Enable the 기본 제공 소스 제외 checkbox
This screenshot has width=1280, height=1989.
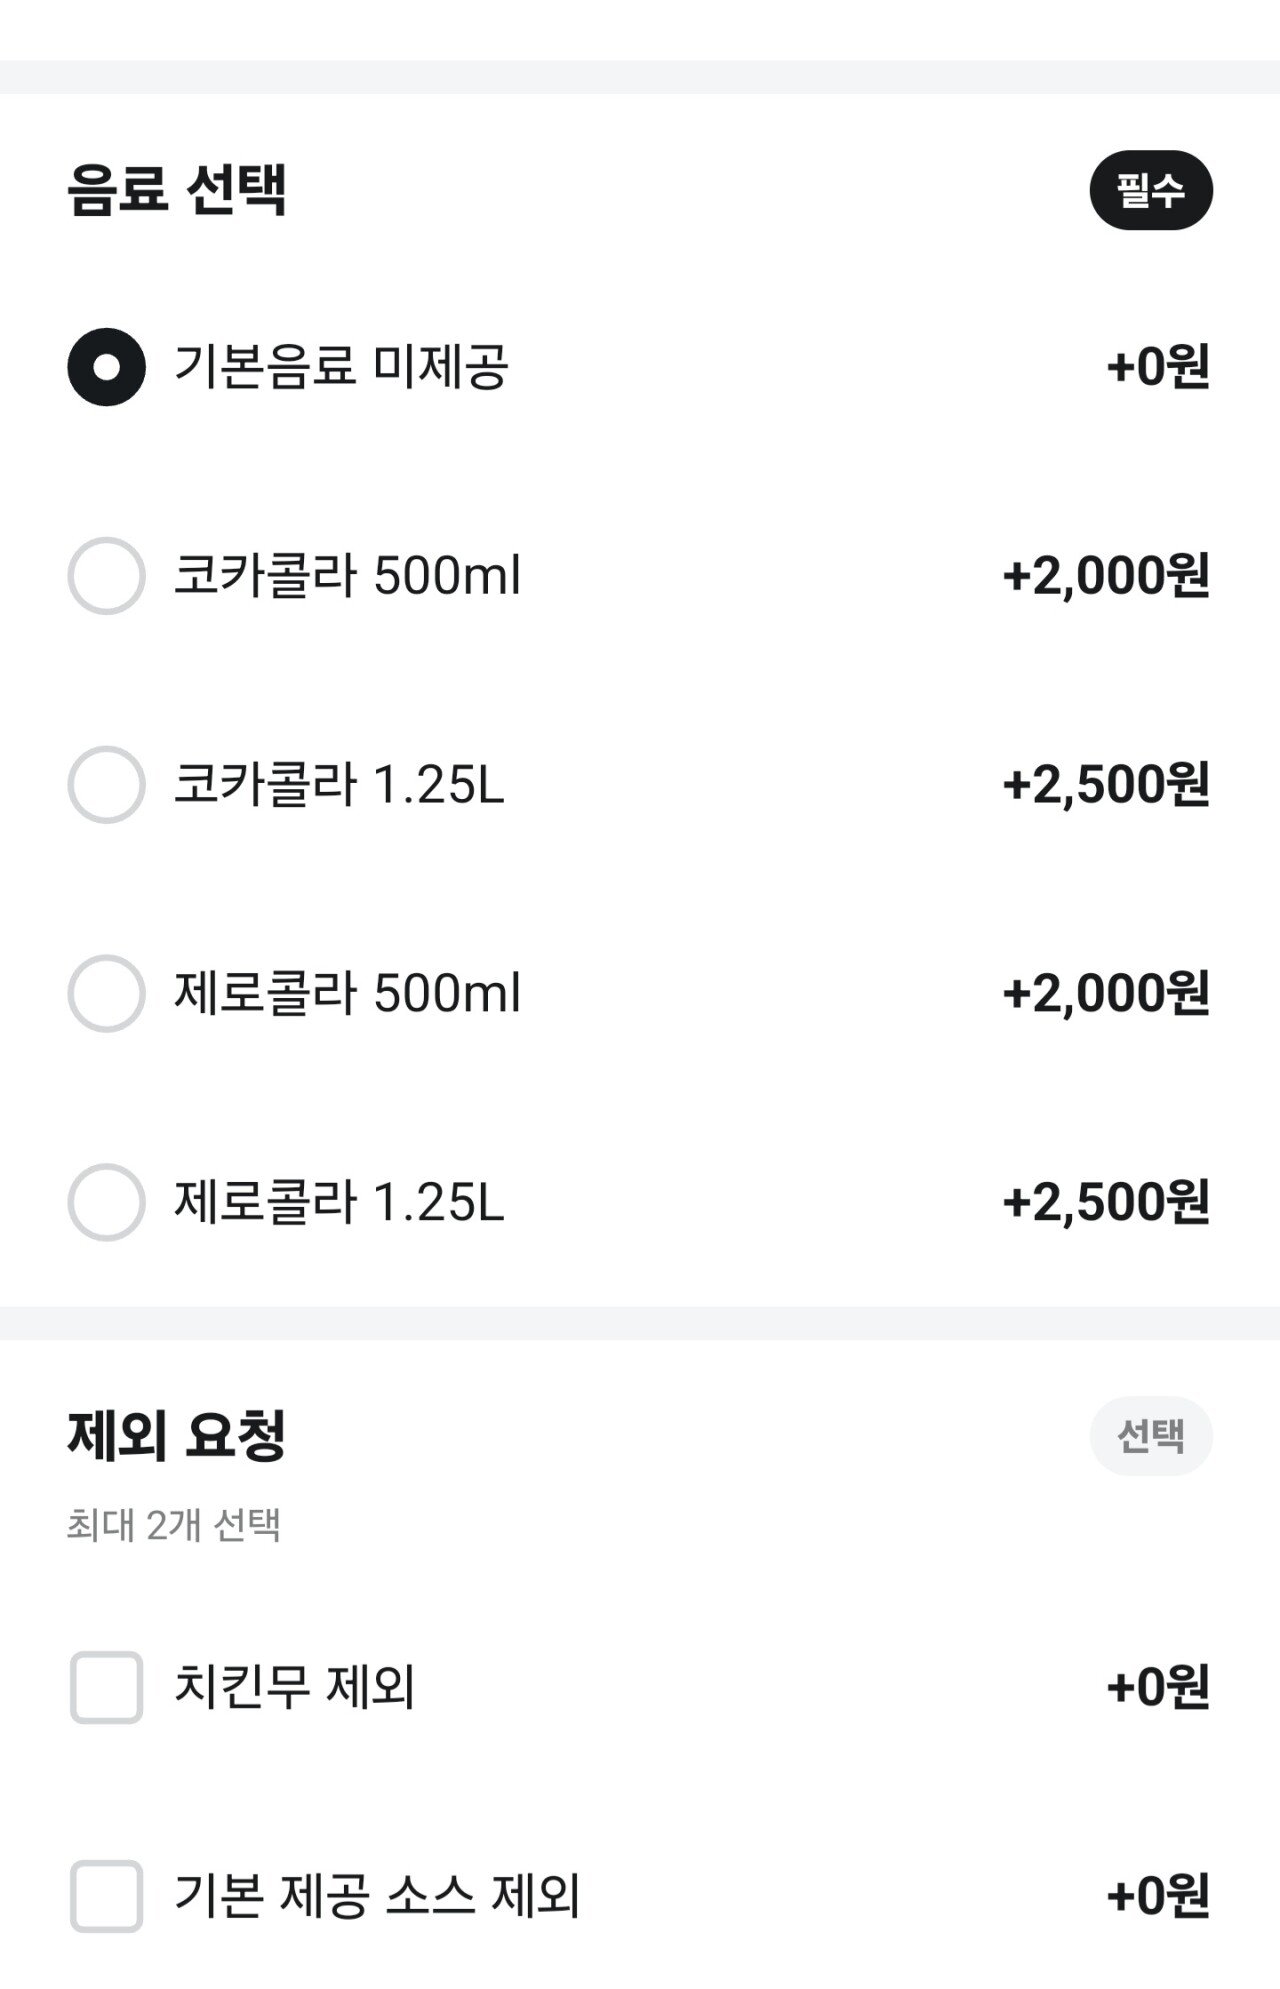[x=106, y=1896]
